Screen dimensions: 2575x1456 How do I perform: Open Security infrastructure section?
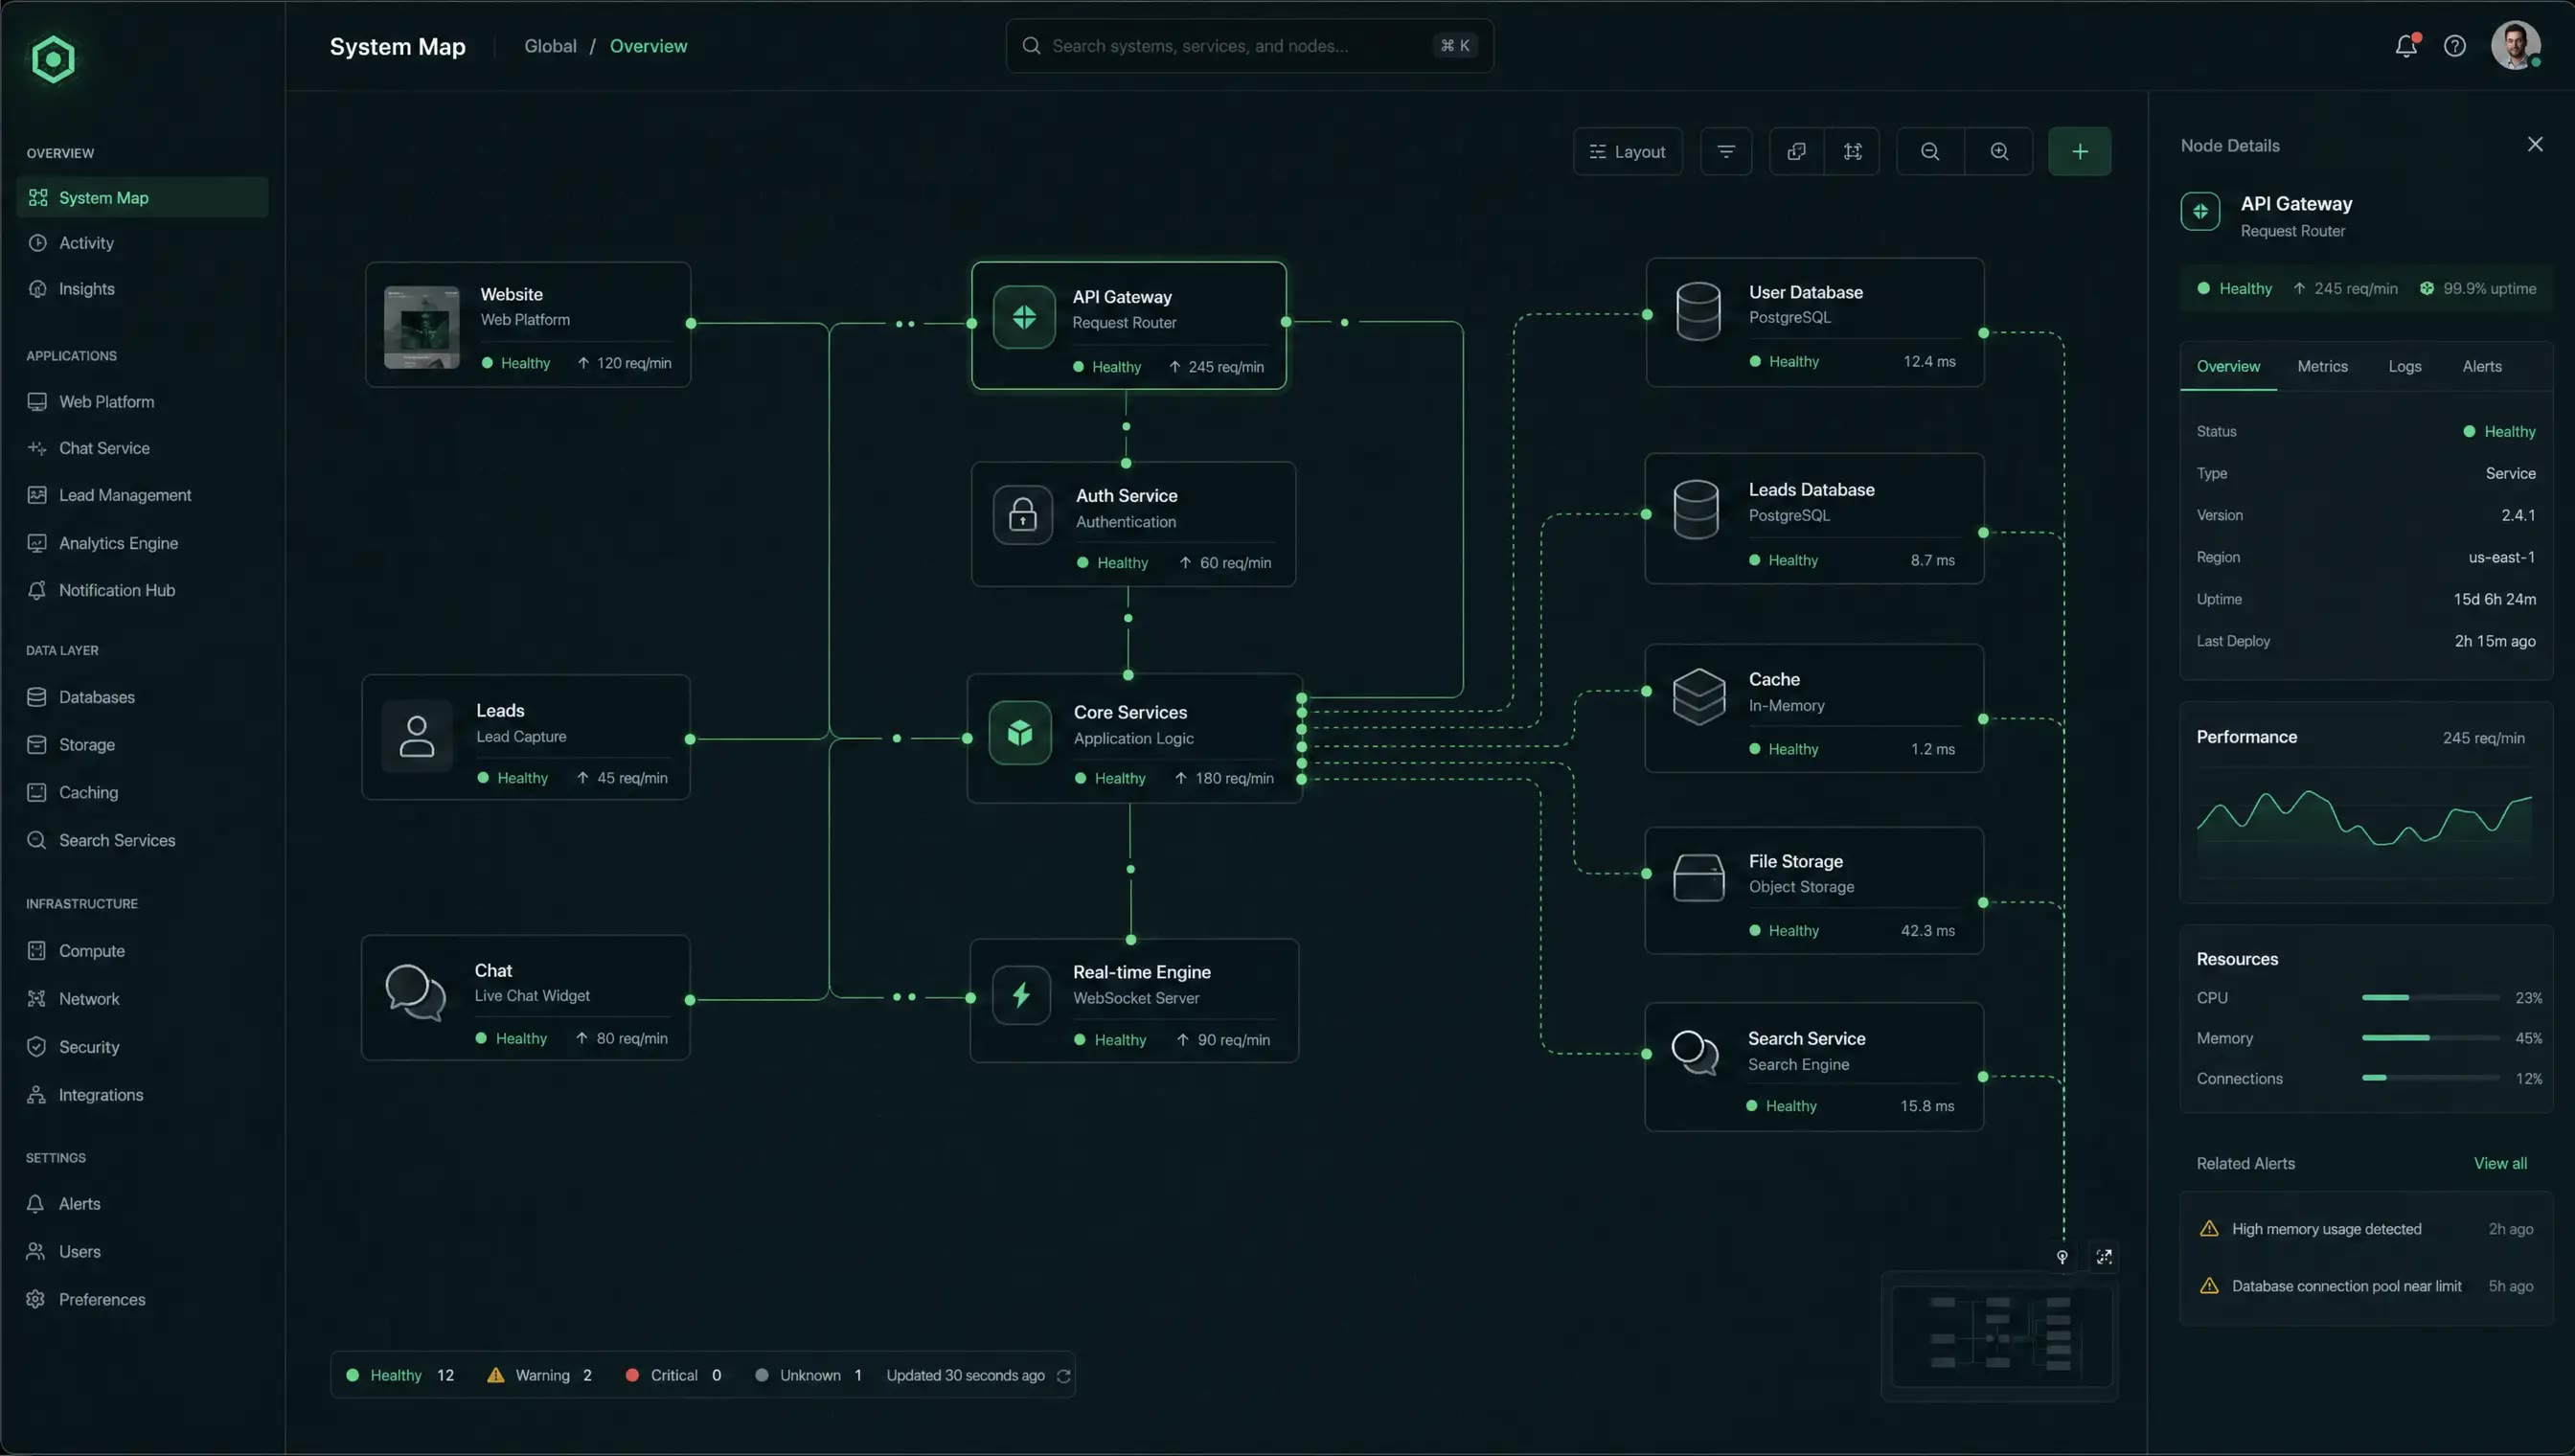click(x=142, y=1048)
